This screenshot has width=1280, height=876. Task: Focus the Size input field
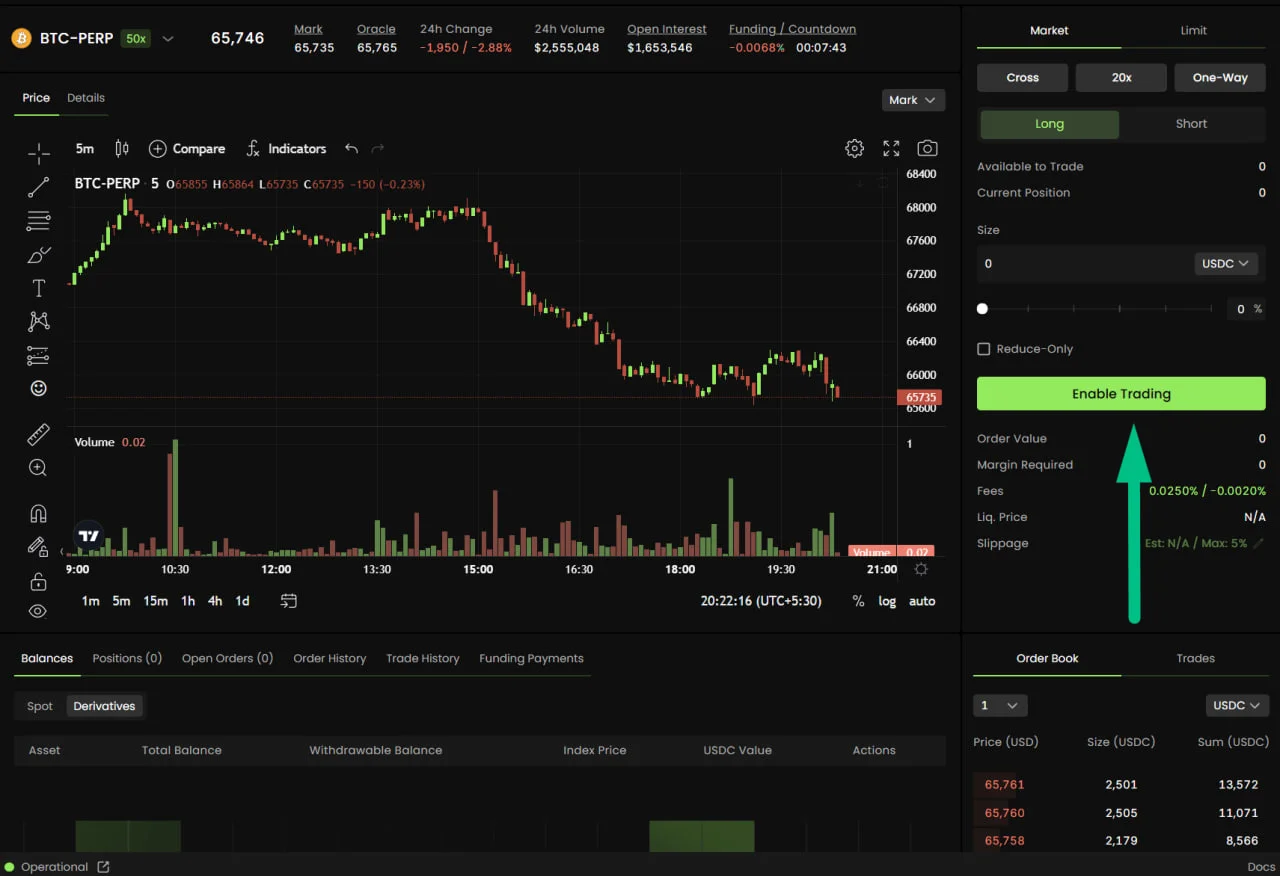click(1083, 263)
